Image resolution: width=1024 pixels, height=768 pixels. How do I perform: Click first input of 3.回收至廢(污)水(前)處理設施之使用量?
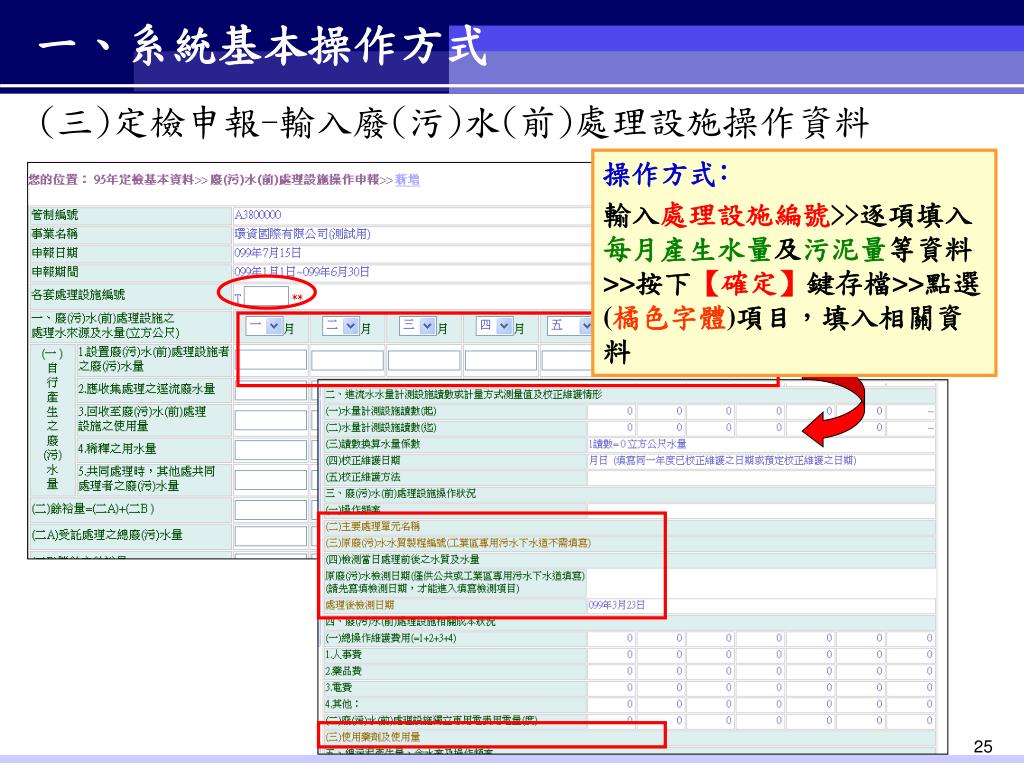tap(270, 420)
